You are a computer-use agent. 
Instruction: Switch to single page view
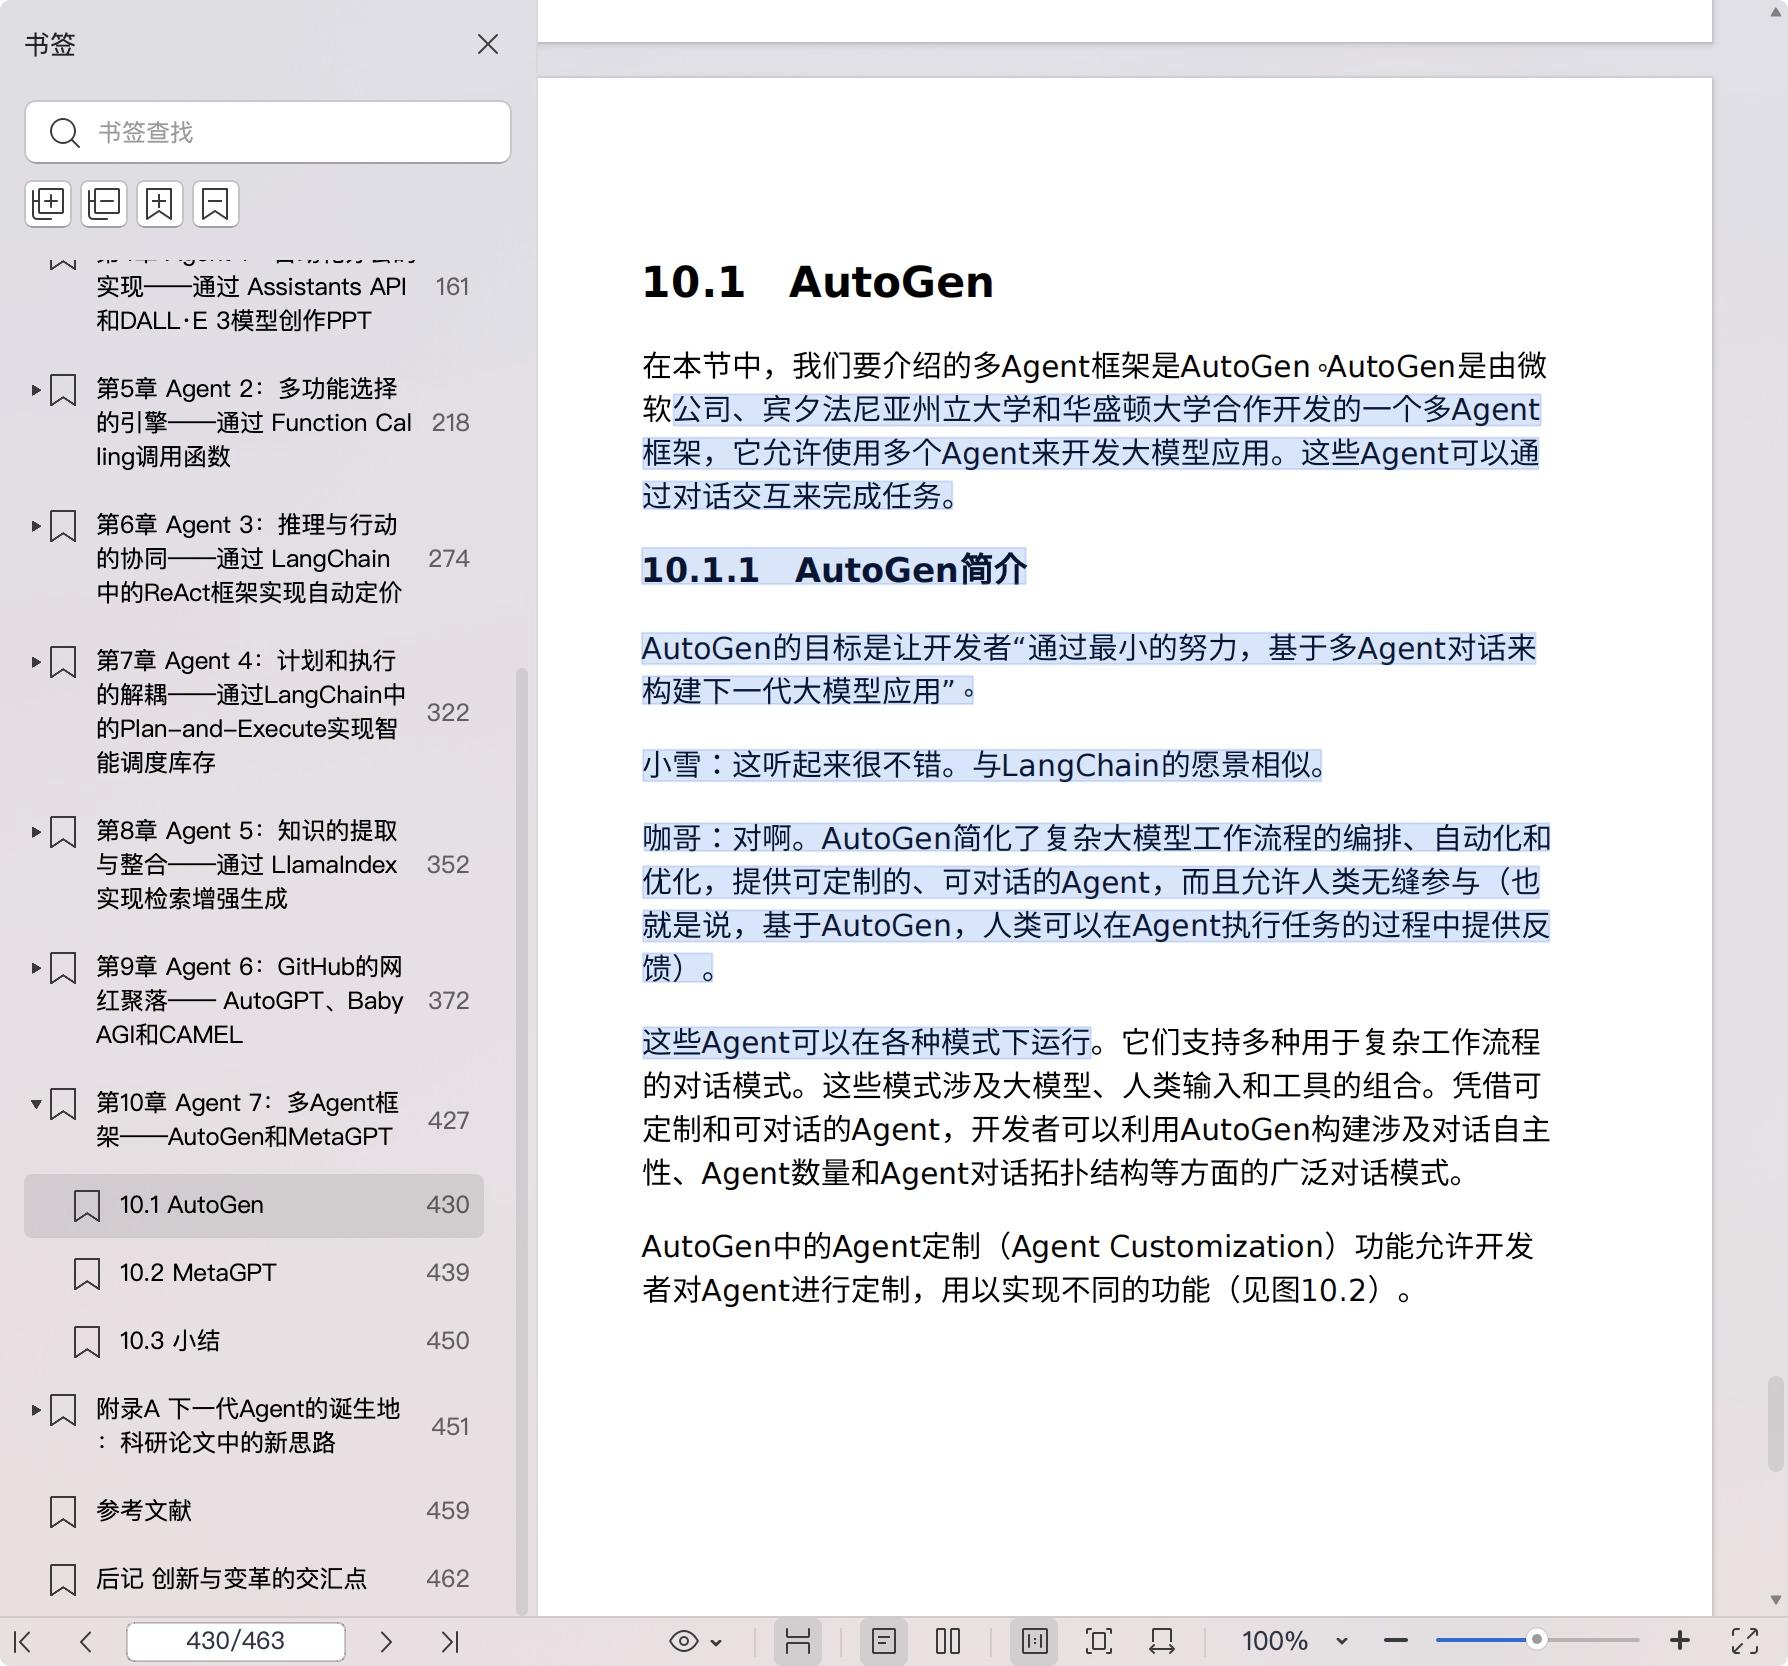pos(884,1641)
